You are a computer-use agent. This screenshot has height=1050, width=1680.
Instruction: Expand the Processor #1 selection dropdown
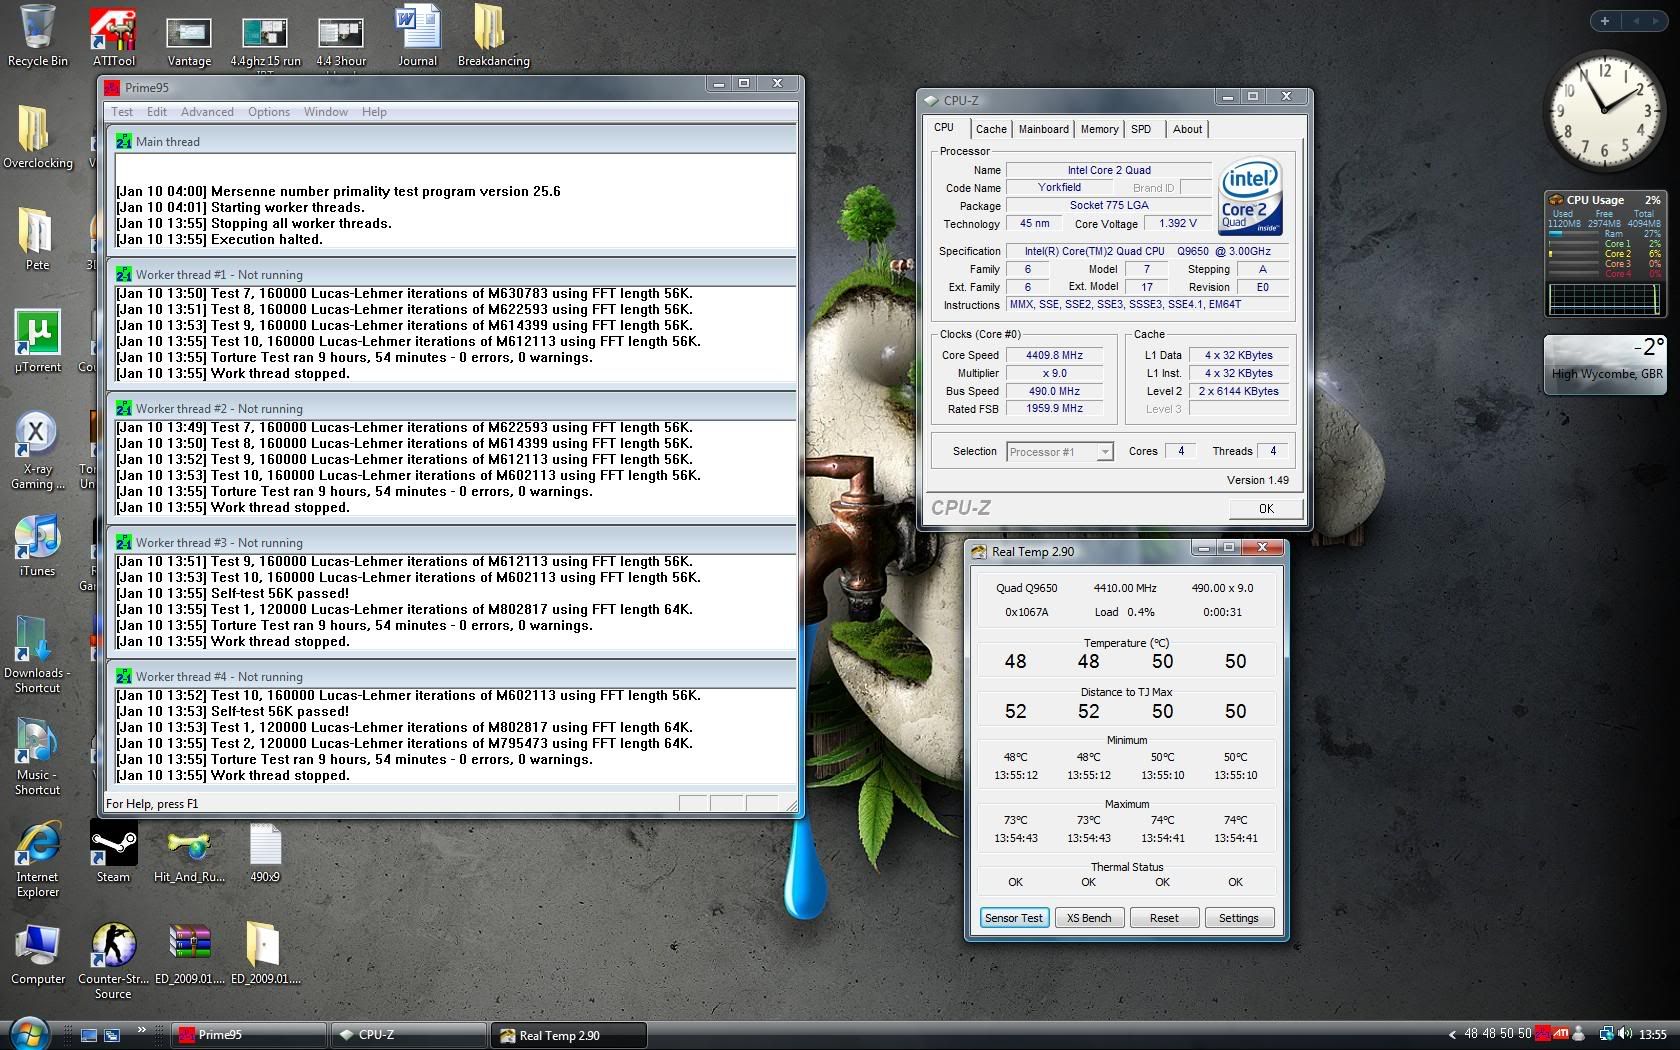click(1104, 452)
